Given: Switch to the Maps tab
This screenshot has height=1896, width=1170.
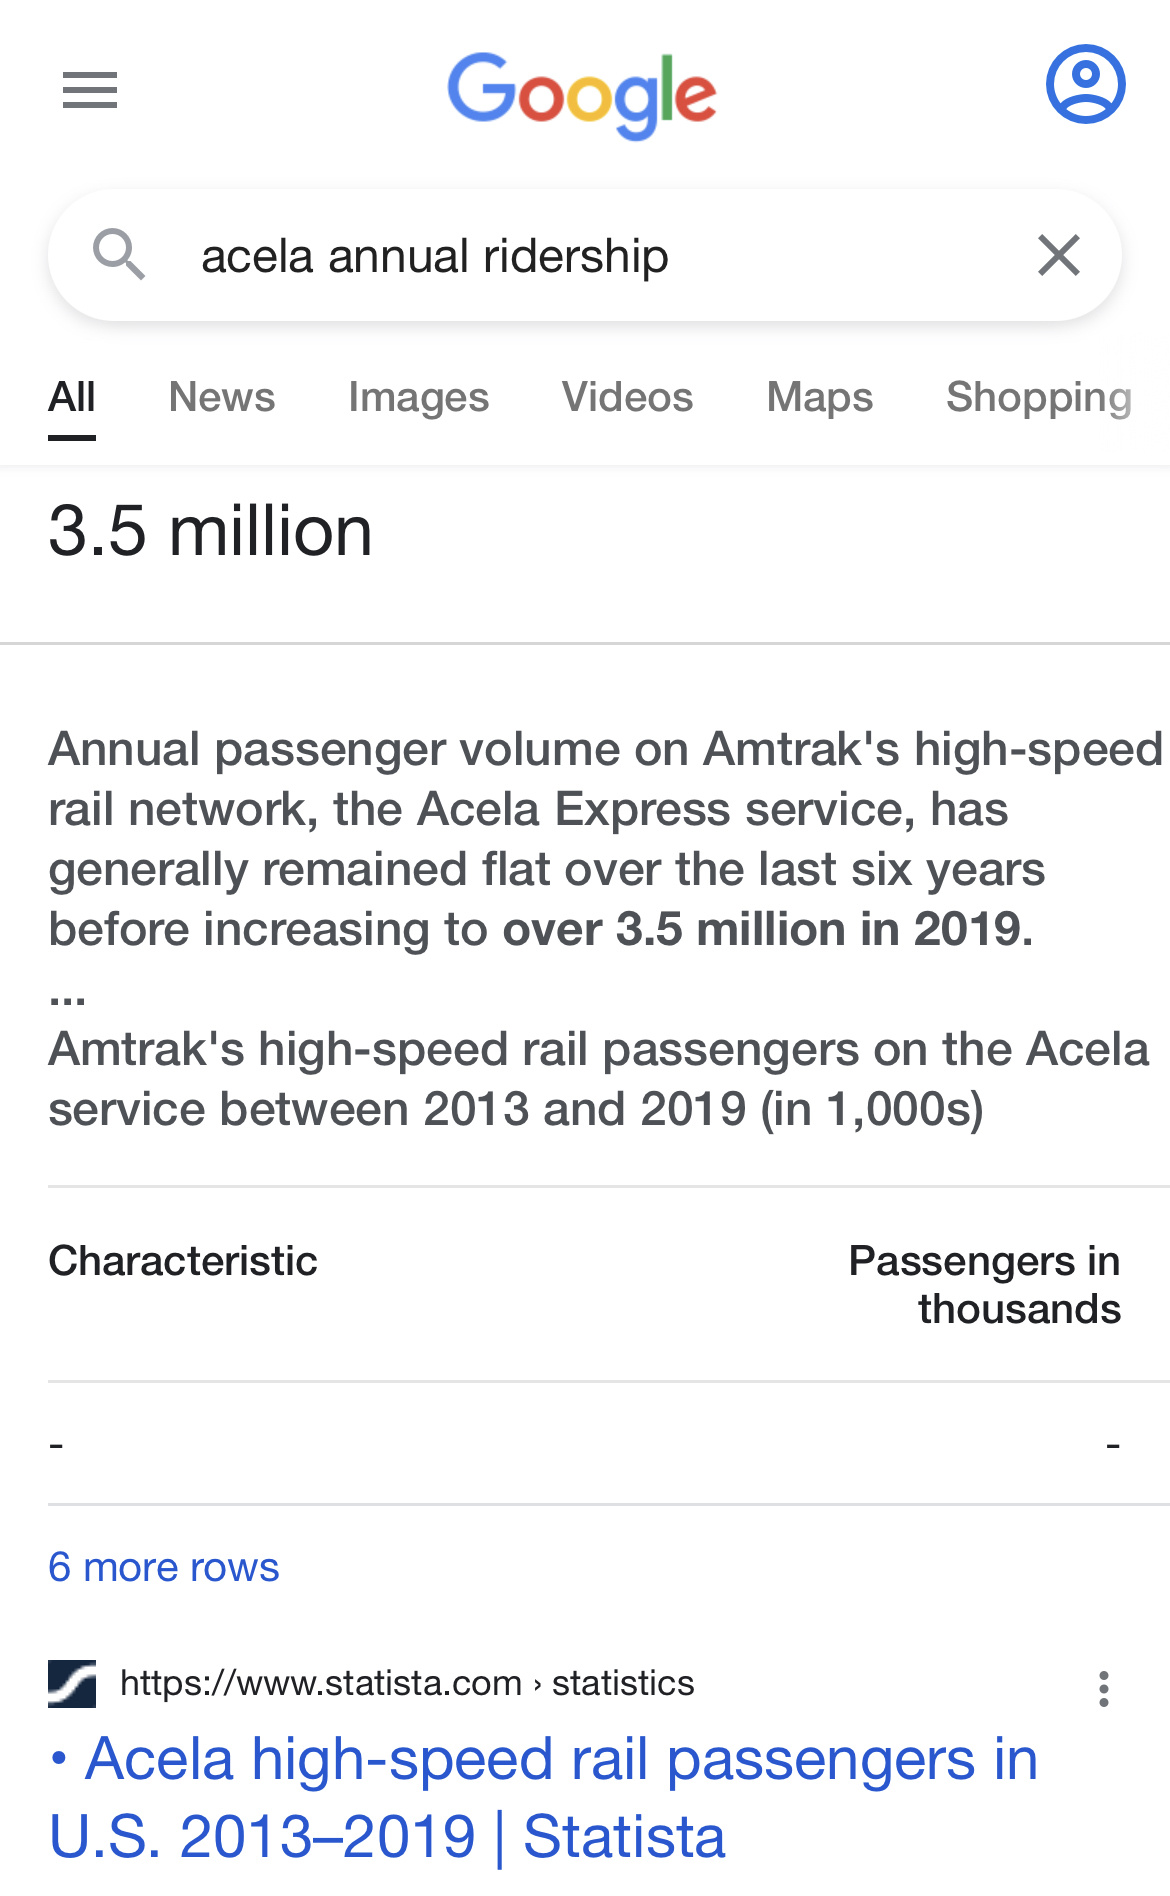Looking at the screenshot, I should (x=820, y=397).
